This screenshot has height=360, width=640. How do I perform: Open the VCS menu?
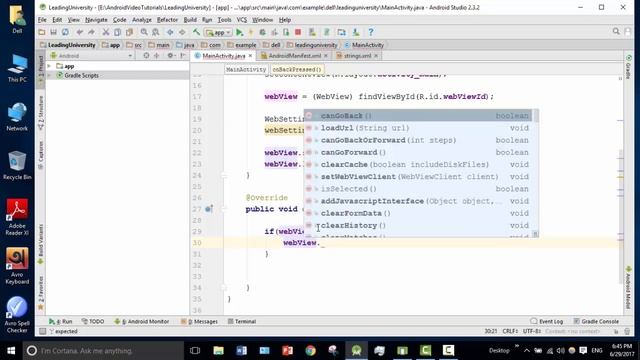[x=242, y=20]
